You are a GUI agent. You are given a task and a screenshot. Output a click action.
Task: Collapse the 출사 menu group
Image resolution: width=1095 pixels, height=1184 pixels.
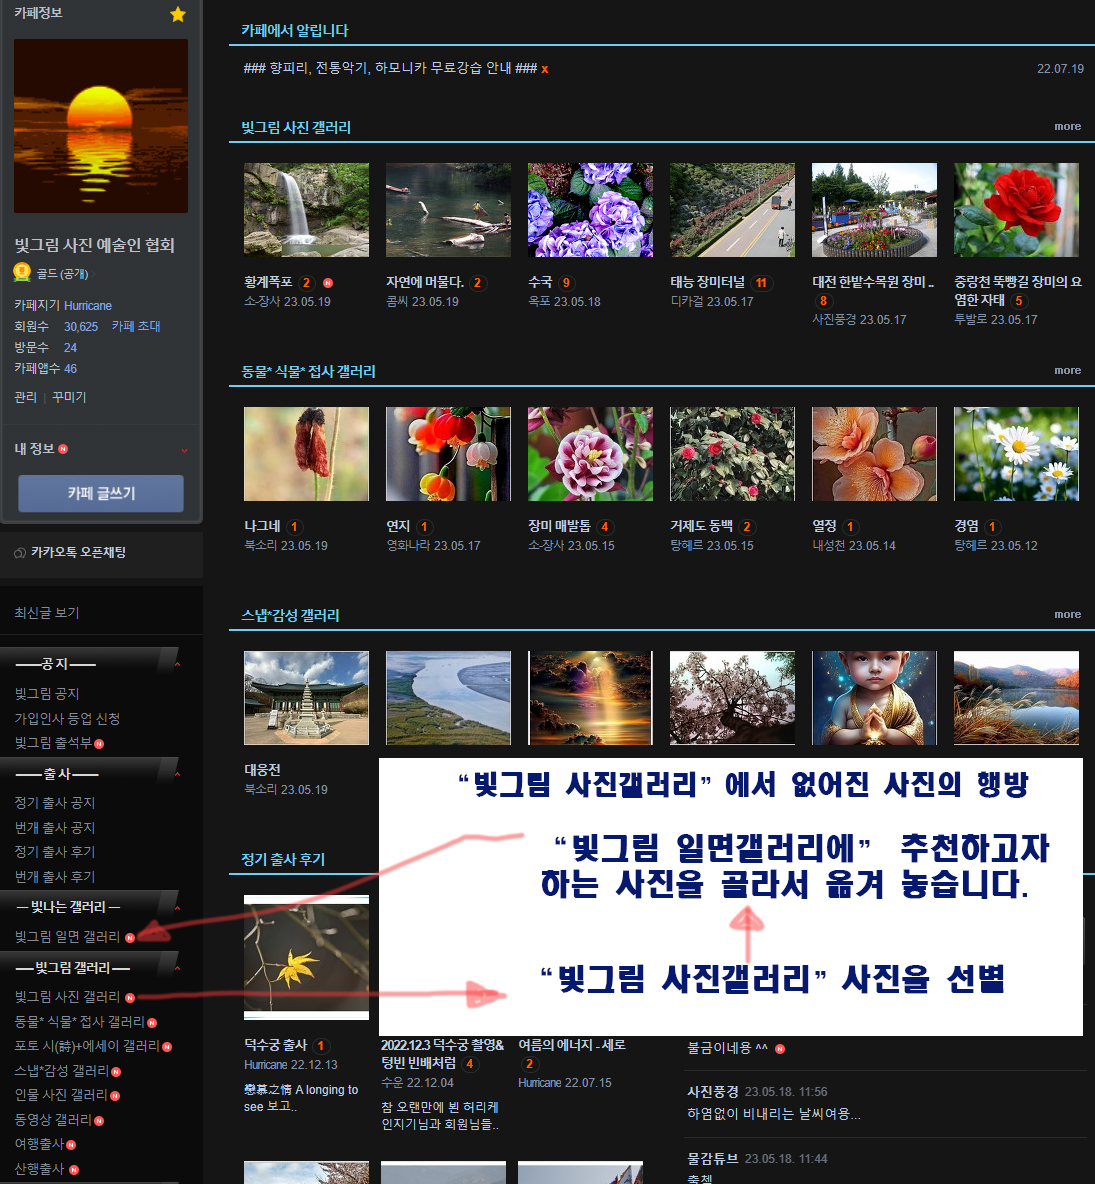point(177,775)
